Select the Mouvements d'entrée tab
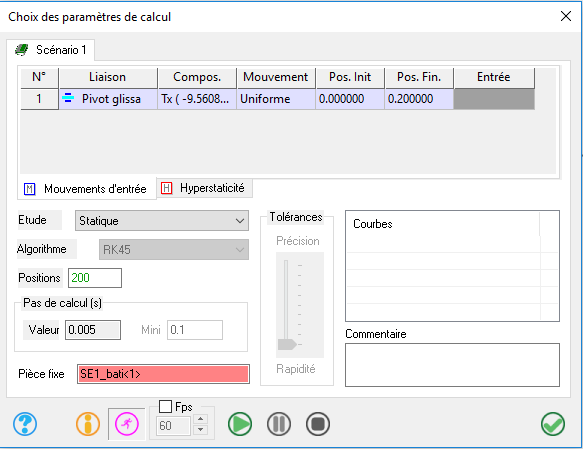Viewport: 583px width, 449px height. [87, 189]
